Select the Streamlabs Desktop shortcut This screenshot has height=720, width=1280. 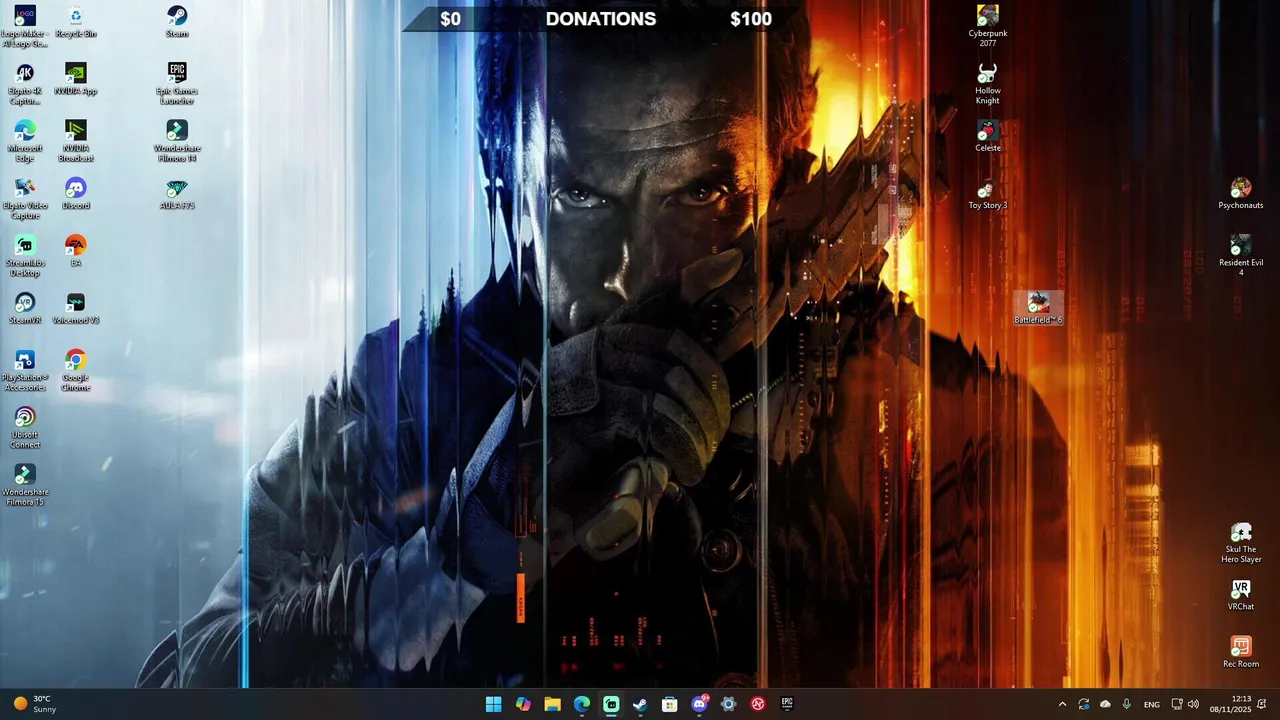click(25, 255)
